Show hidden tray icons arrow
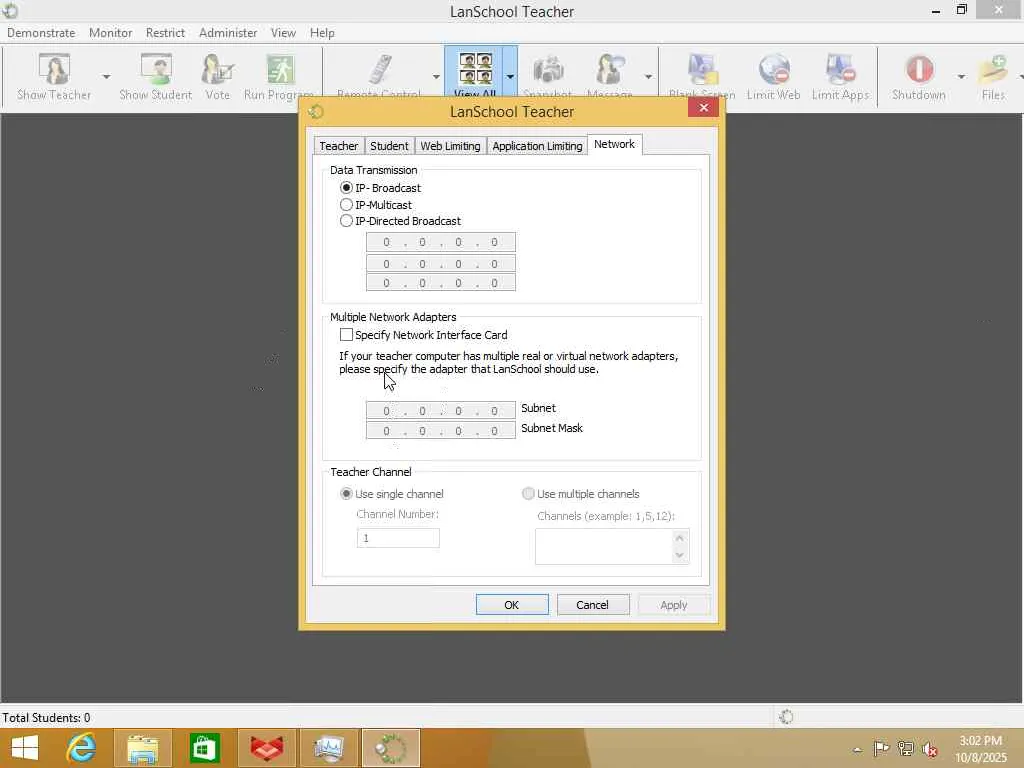Screen dimensions: 1024x768 click(x=857, y=750)
